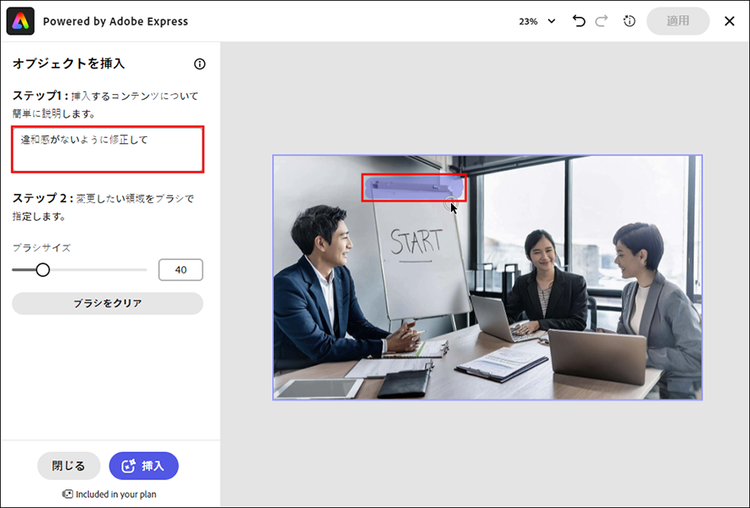Click the grayed-out redo arrow
Screen dimensions: 750x508
(x=601, y=21)
